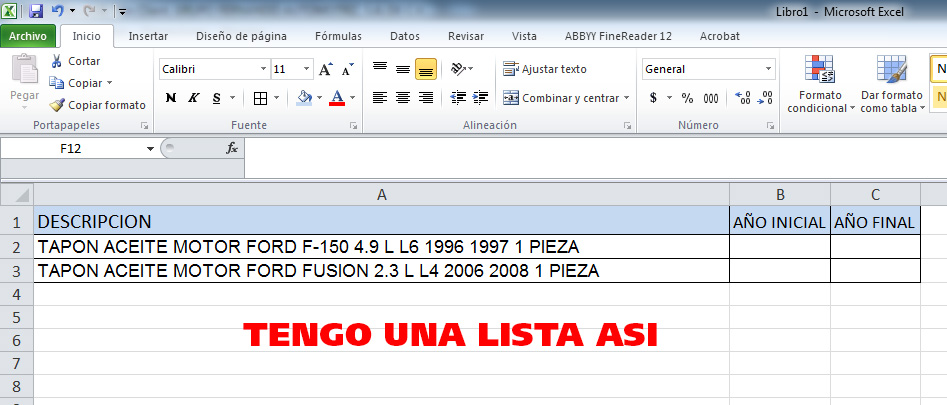Screen dimensions: 947x405
Task: Click Decrease indent icon
Action: click(x=459, y=97)
